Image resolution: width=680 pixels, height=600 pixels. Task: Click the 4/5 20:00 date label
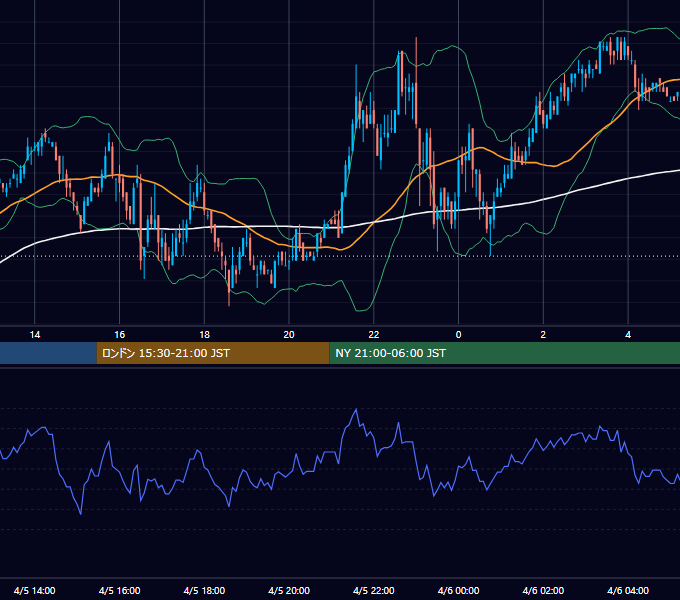(x=289, y=590)
